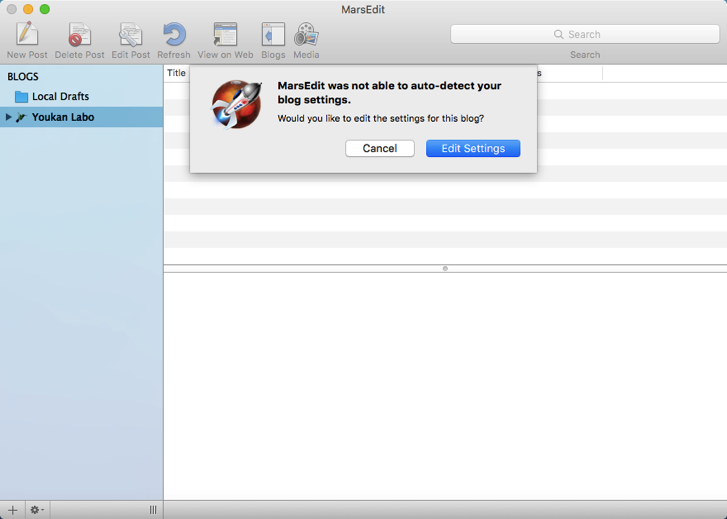Refresh the blog post list

tap(174, 36)
